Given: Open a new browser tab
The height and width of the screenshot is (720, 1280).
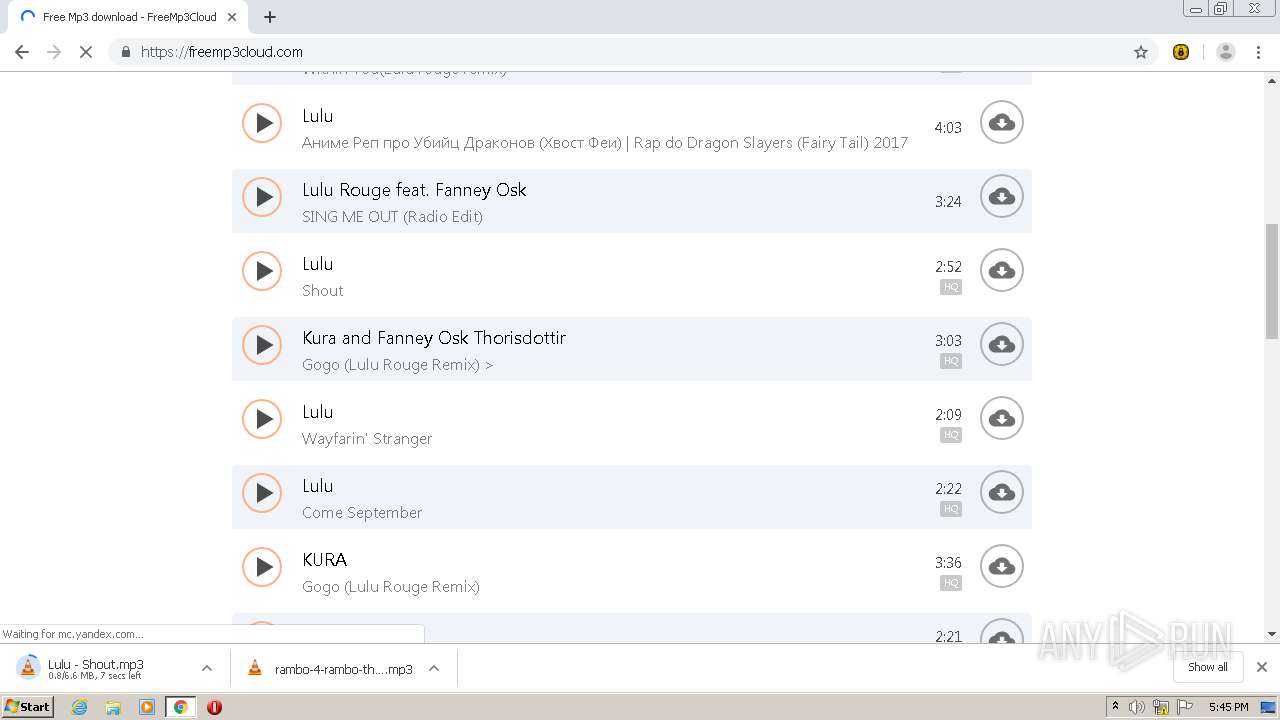Looking at the screenshot, I should click(x=270, y=17).
